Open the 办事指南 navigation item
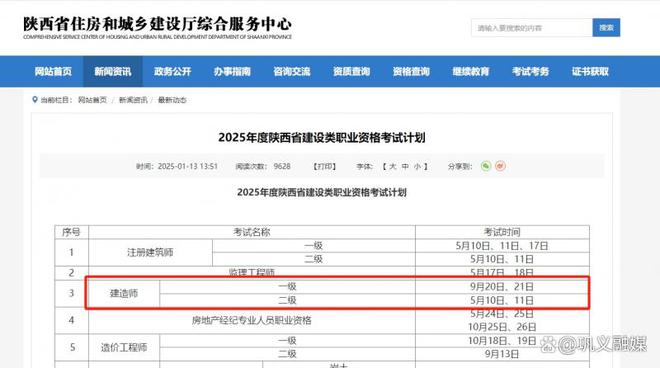 pos(232,72)
